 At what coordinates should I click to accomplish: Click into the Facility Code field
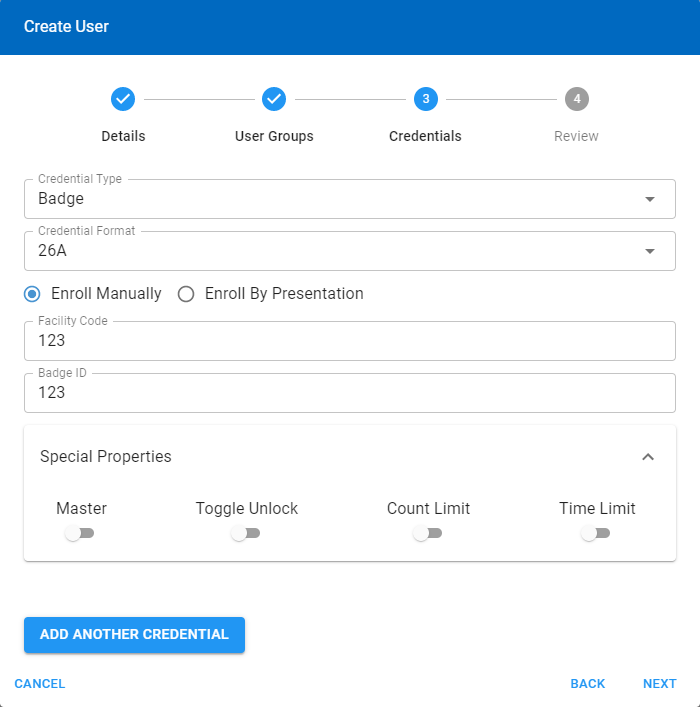[349, 341]
